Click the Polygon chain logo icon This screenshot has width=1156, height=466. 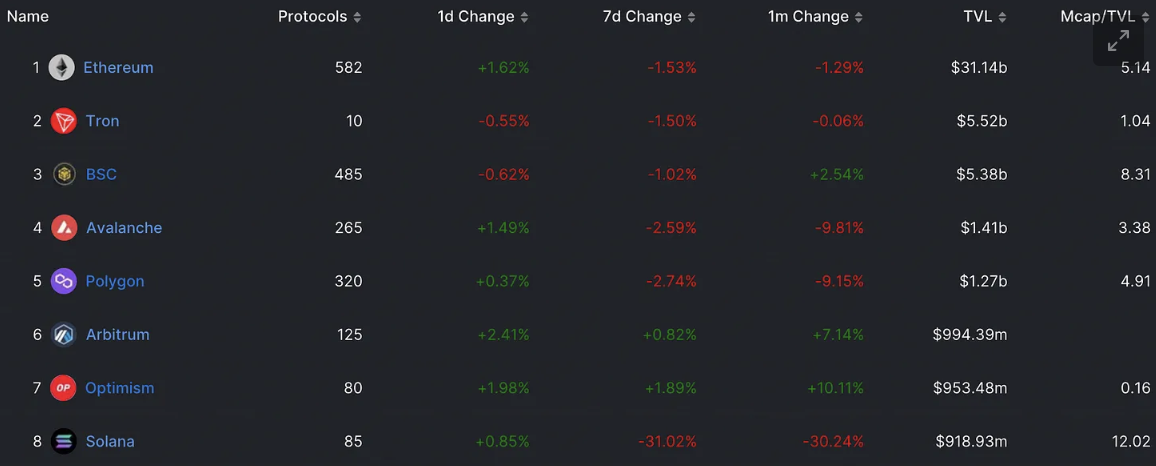coord(64,281)
